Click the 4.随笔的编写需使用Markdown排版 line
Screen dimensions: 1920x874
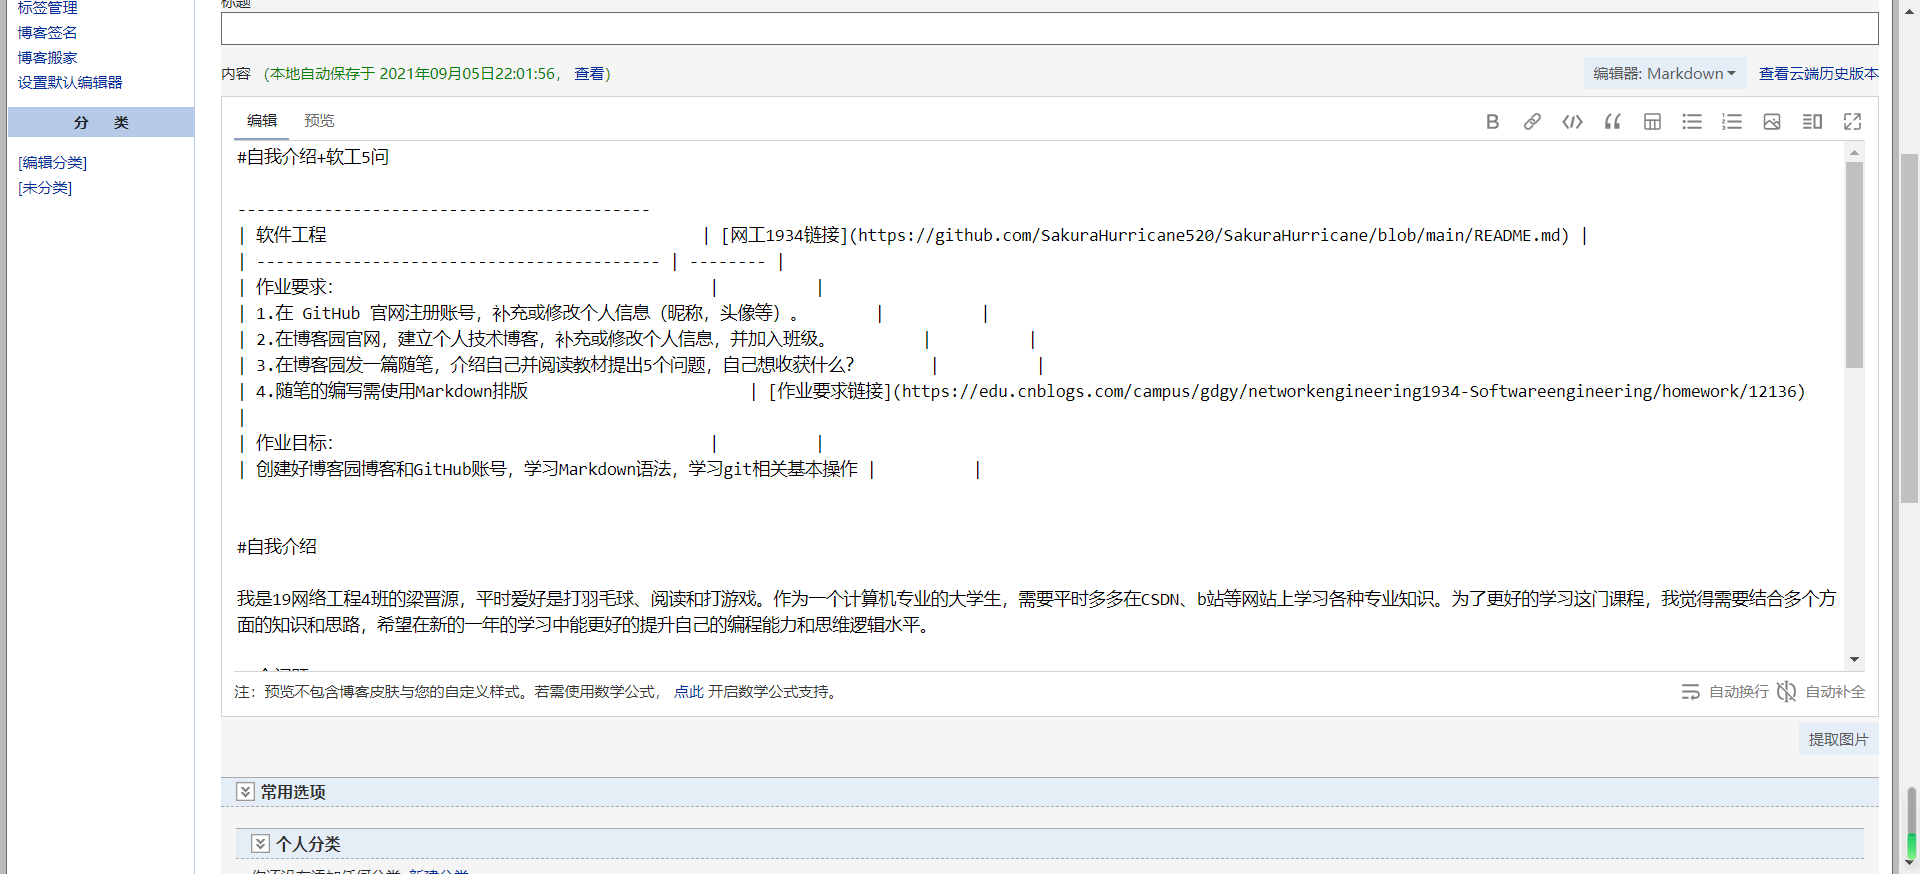coord(392,391)
